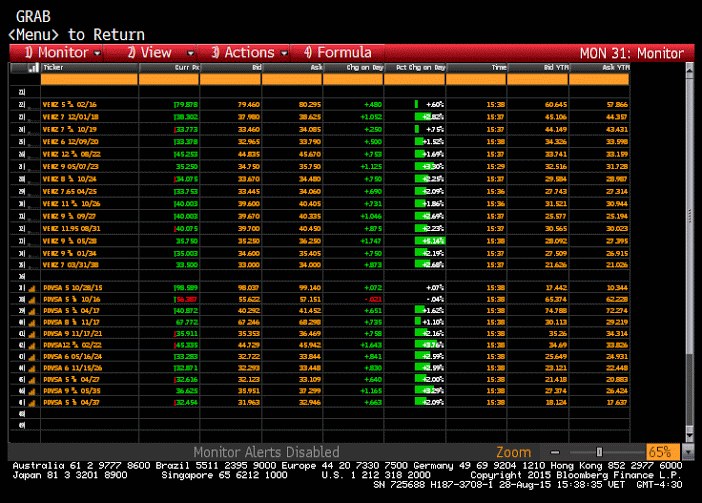Select ticker VENZ 7 03/31/38

(71, 265)
